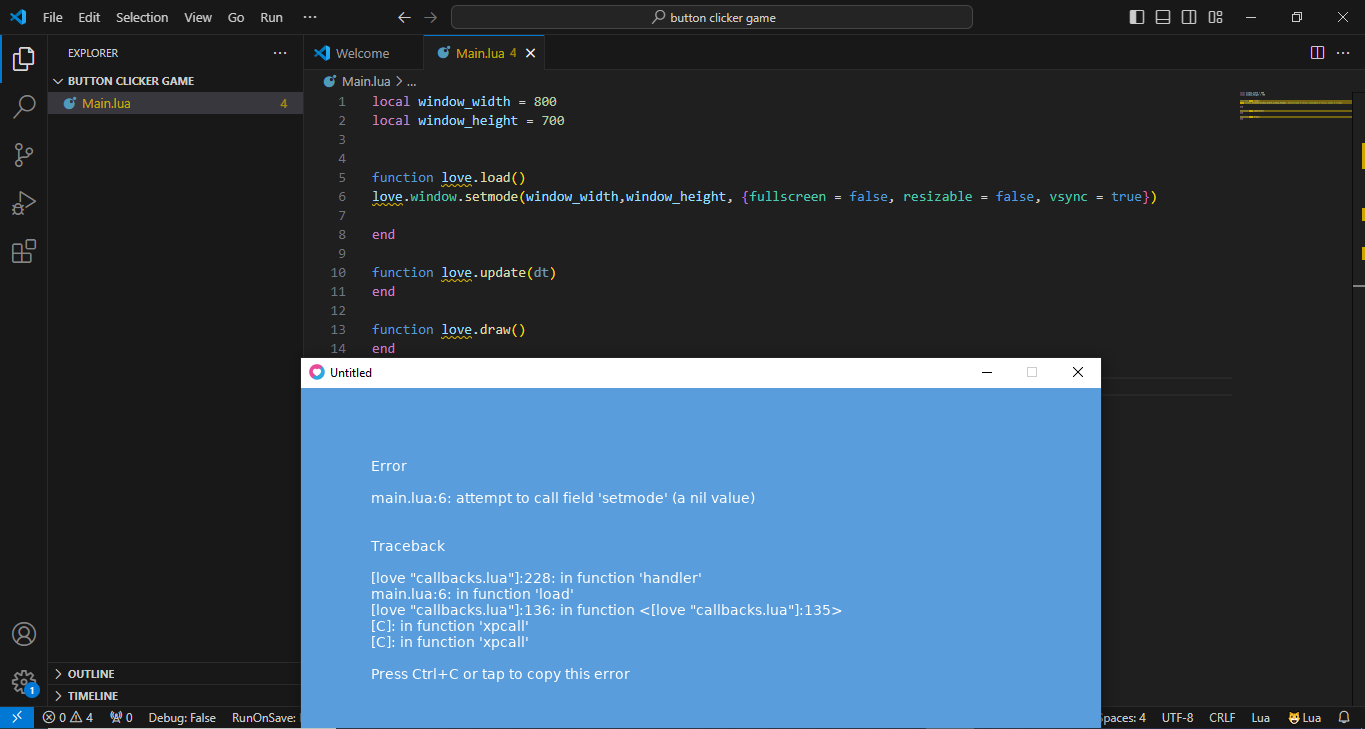Click 'love.update(dt)' function definition on line 10
This screenshot has height=729, width=1365.
(498, 273)
